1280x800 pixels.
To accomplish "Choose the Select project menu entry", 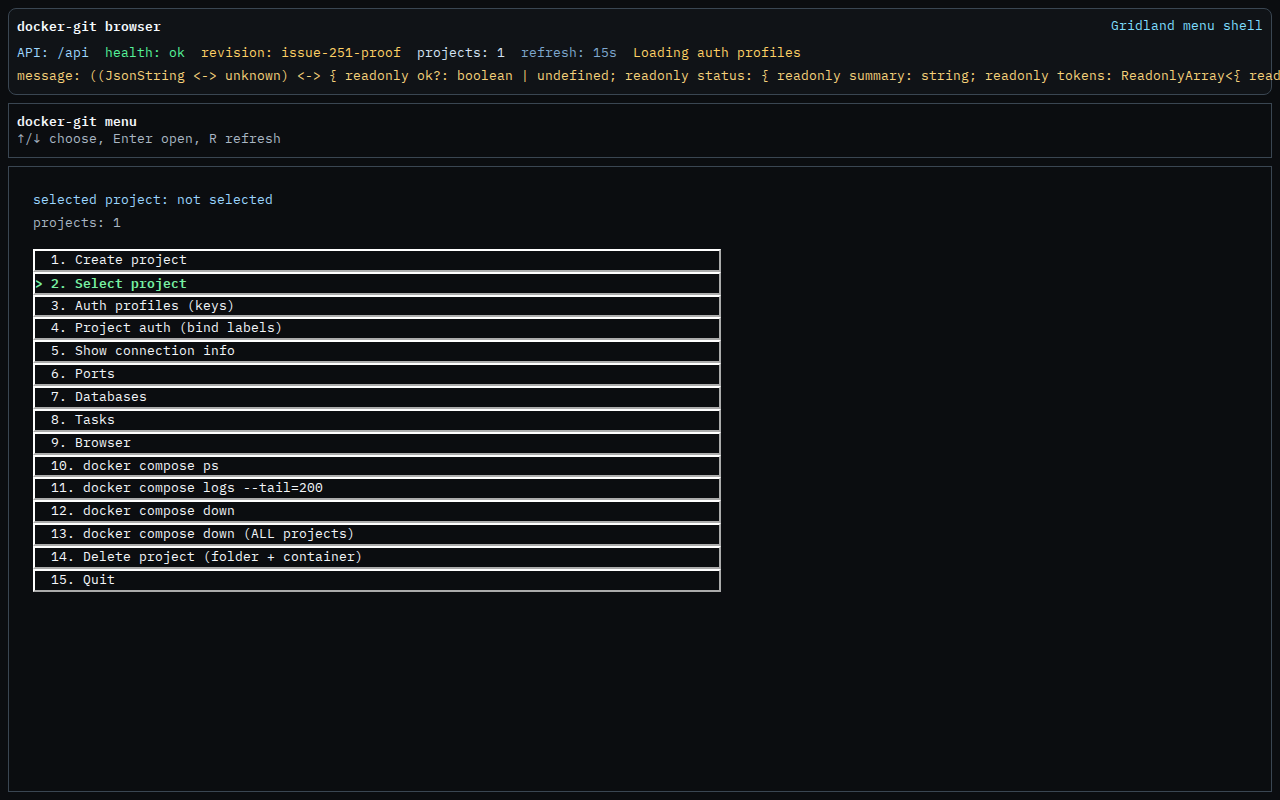I will coord(377,283).
